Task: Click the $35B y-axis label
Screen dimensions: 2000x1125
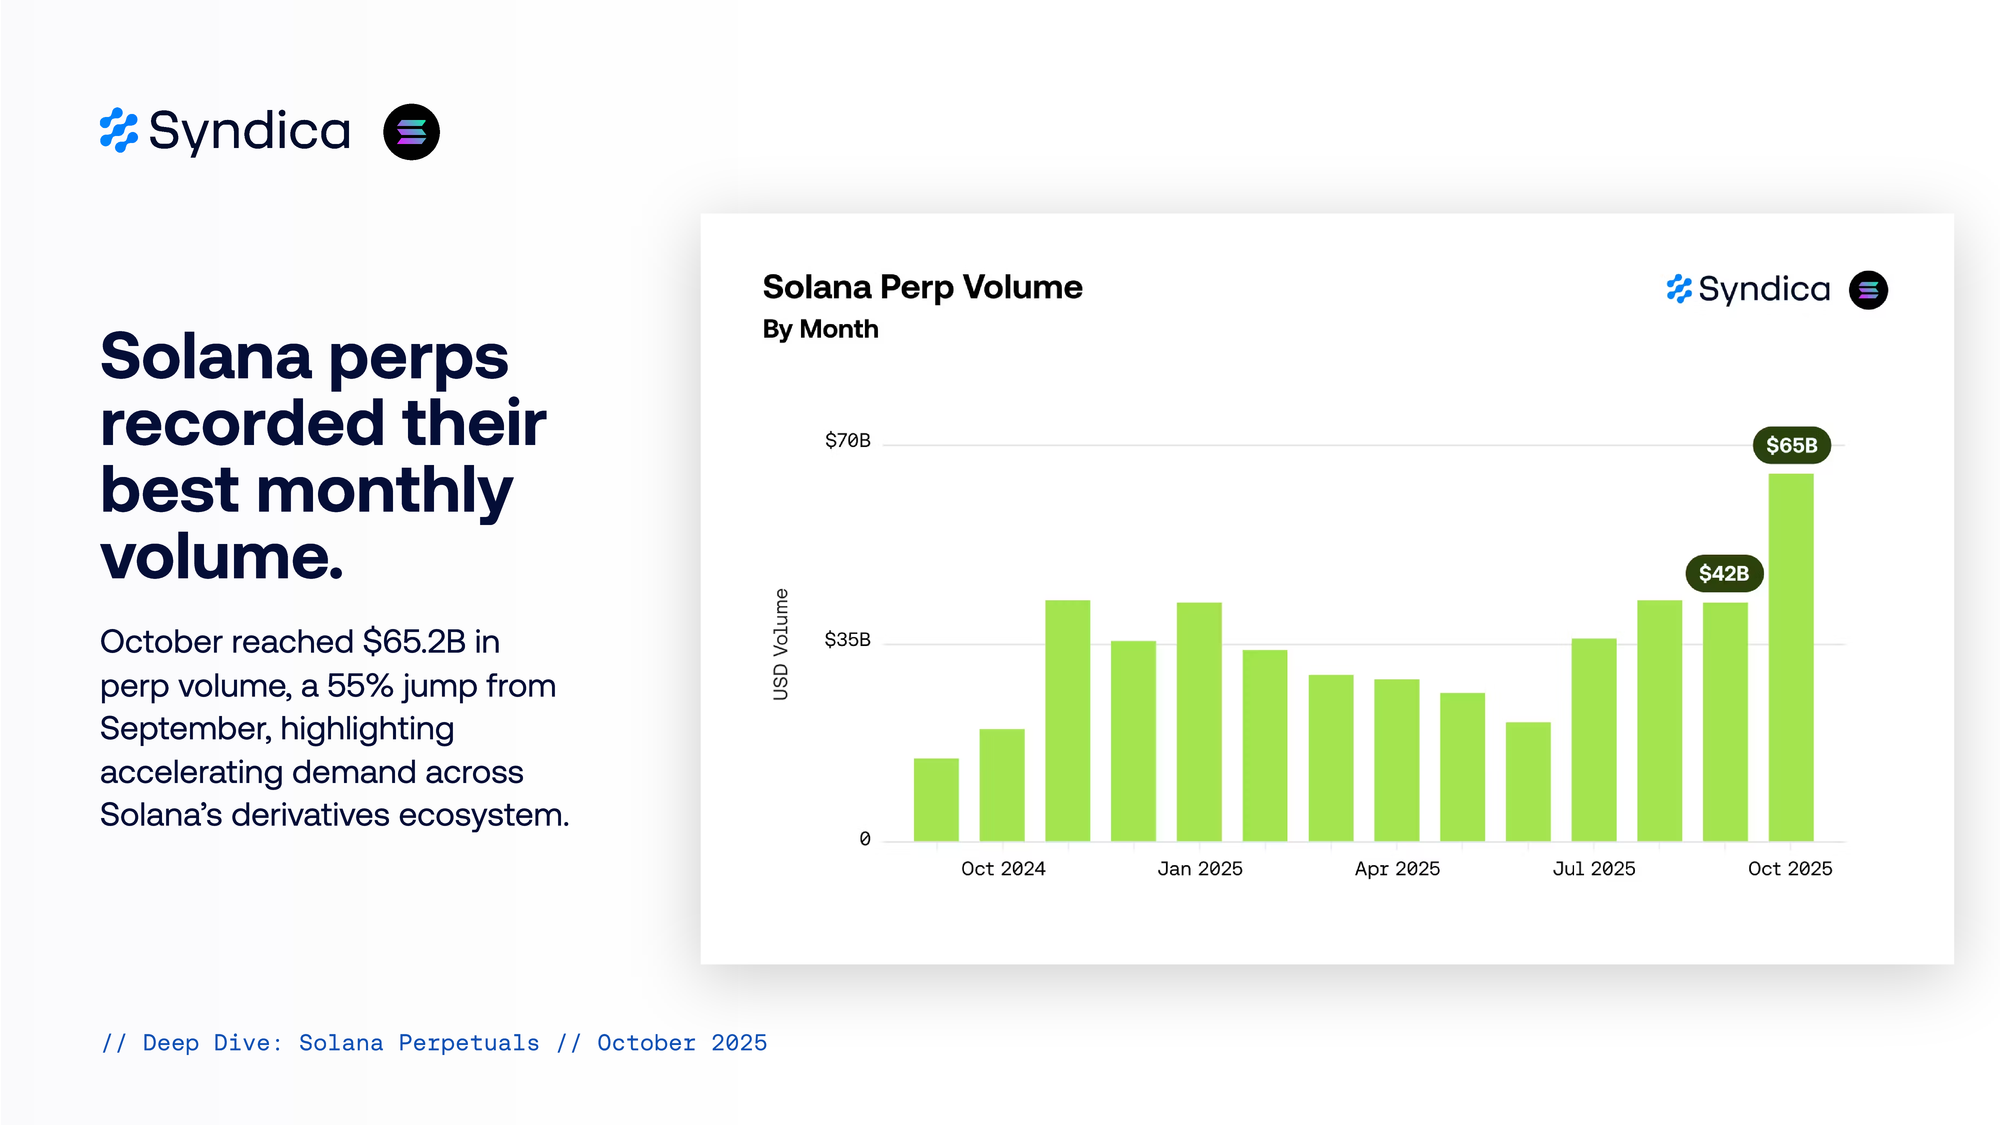Action: (847, 639)
